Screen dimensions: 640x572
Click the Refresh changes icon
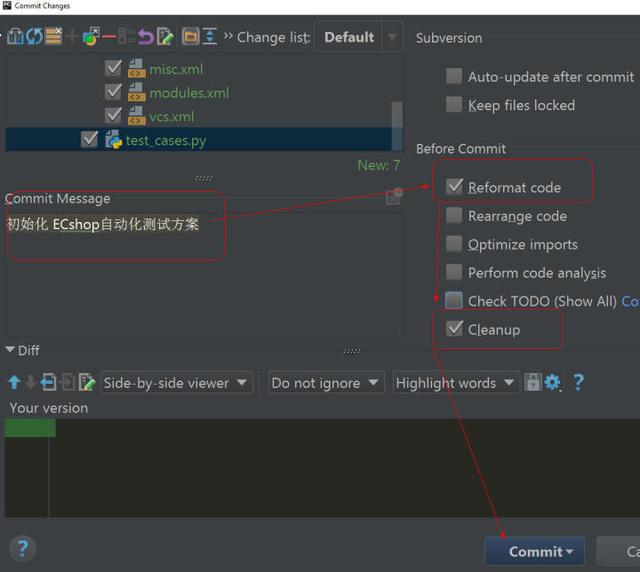pos(35,37)
